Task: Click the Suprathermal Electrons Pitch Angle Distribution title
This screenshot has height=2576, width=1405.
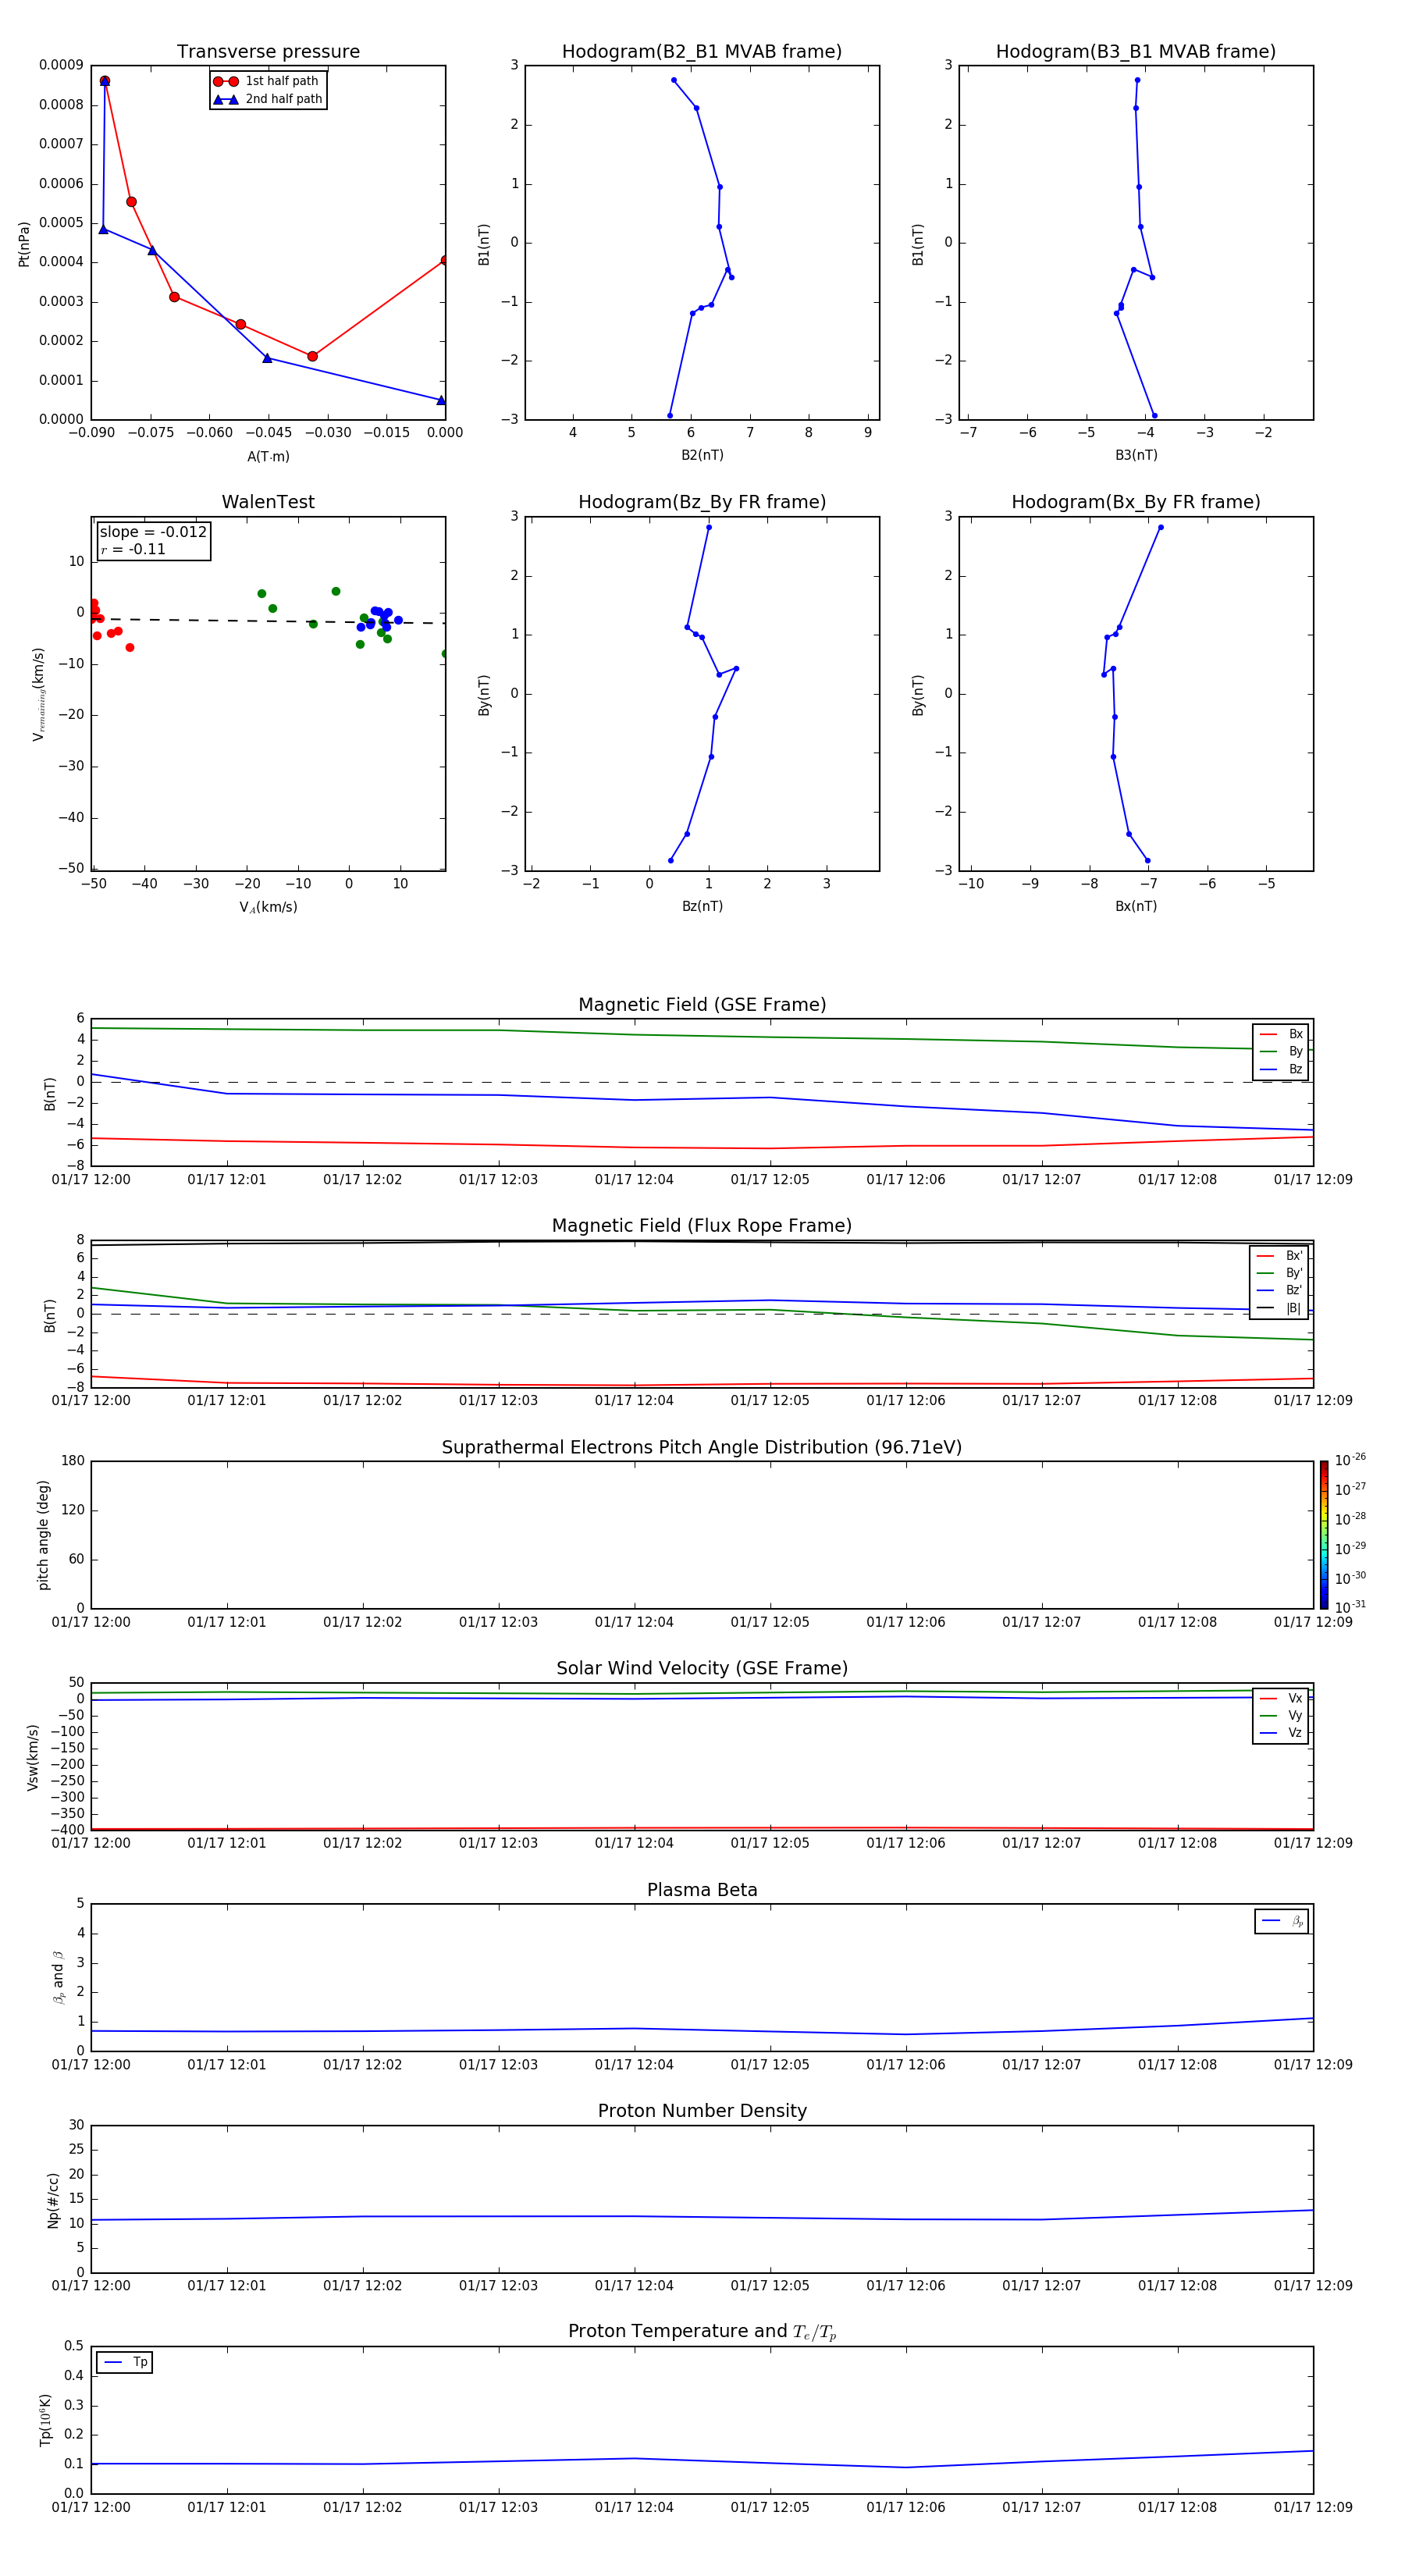Action: (x=702, y=1448)
